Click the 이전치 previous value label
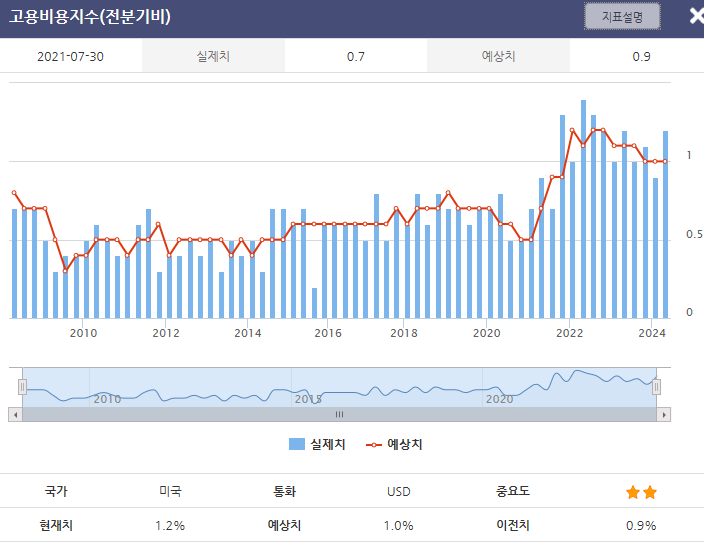This screenshot has width=704, height=543. coord(513,525)
